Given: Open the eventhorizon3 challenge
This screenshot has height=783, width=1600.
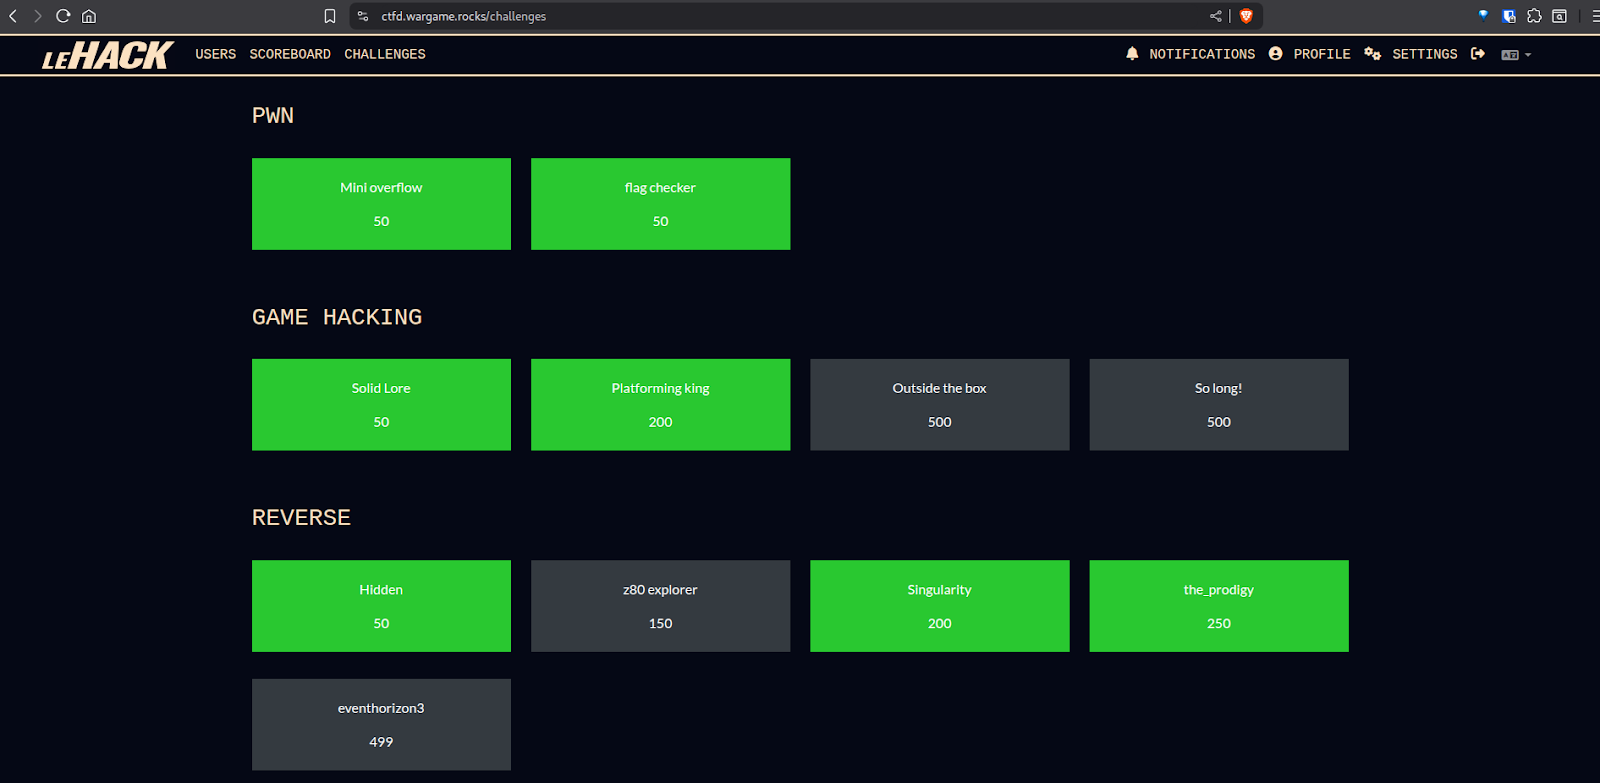Looking at the screenshot, I should 381,725.
